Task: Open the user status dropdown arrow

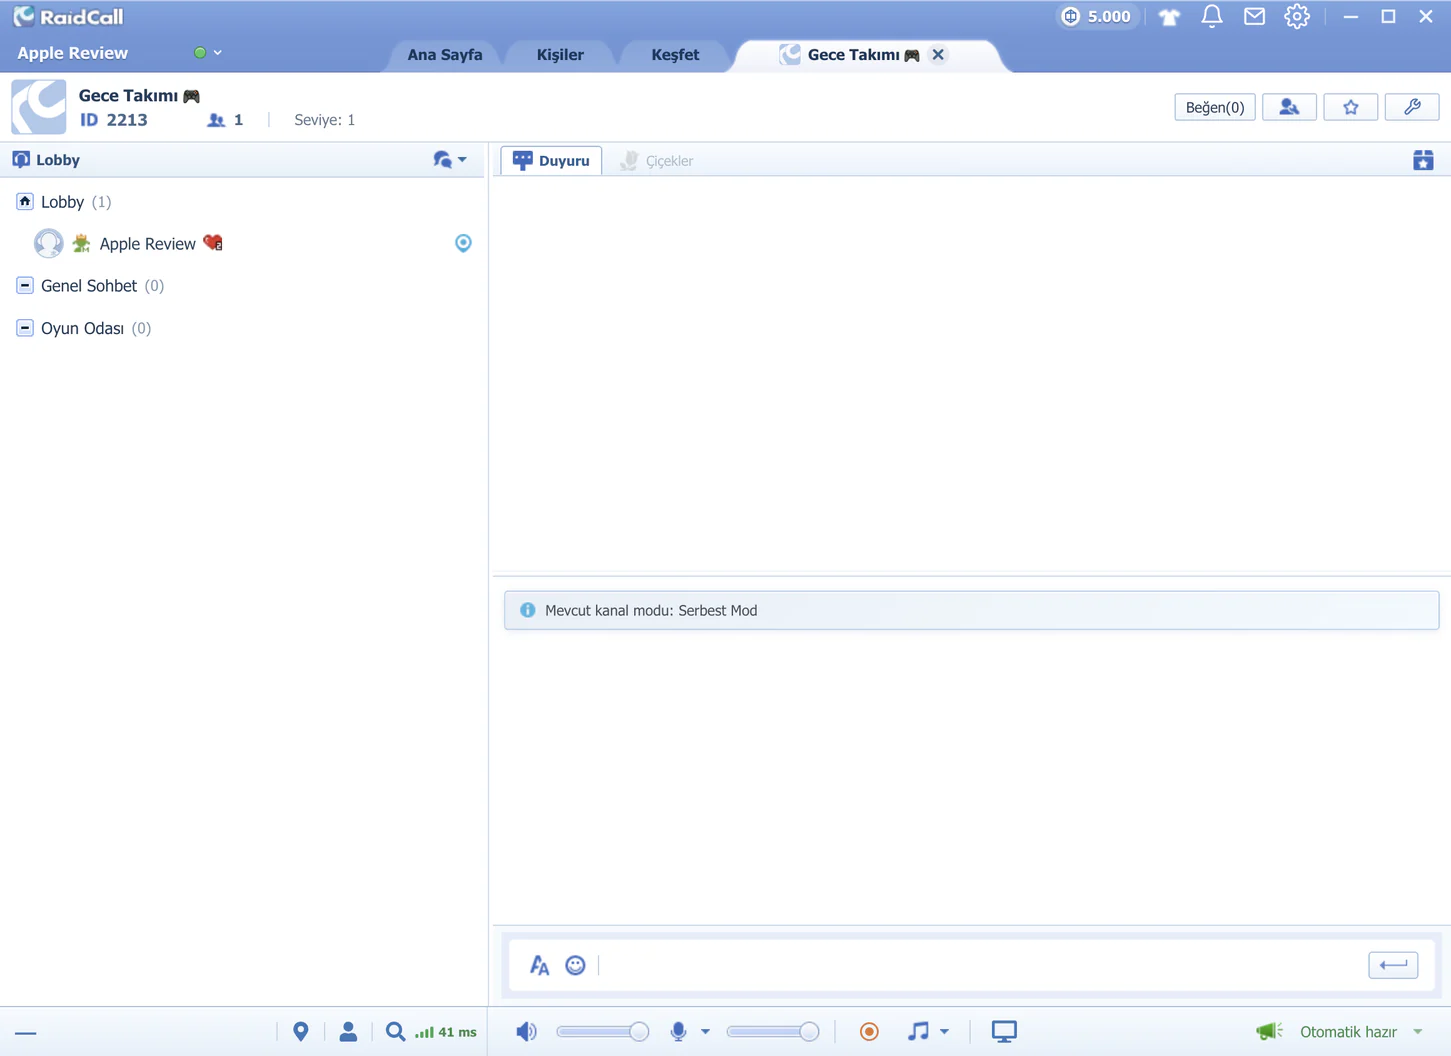Action: coord(217,53)
